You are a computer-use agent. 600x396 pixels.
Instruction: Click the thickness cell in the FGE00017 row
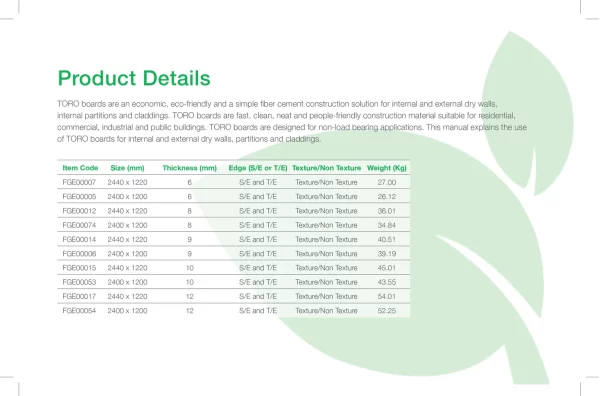(189, 296)
